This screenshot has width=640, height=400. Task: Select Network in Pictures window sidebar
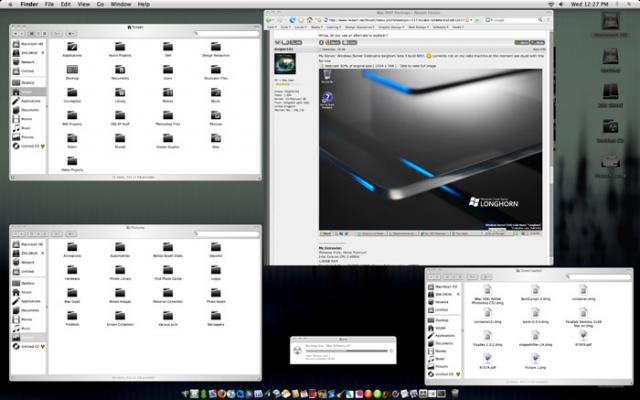pos(28,262)
